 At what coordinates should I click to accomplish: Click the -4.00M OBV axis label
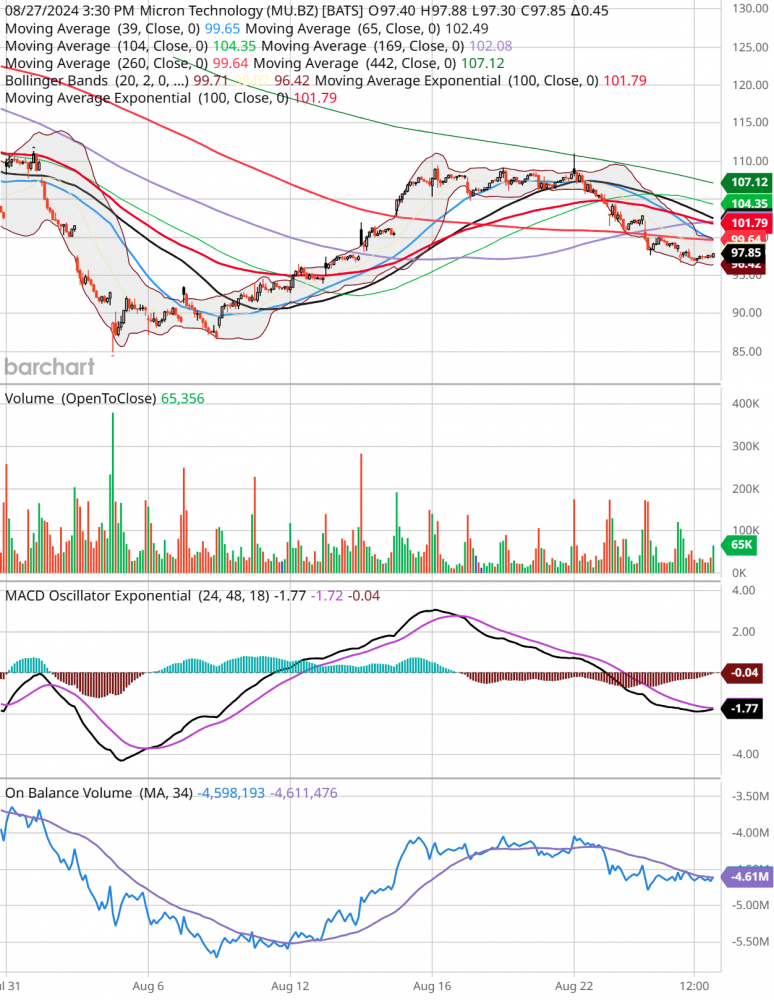point(749,833)
